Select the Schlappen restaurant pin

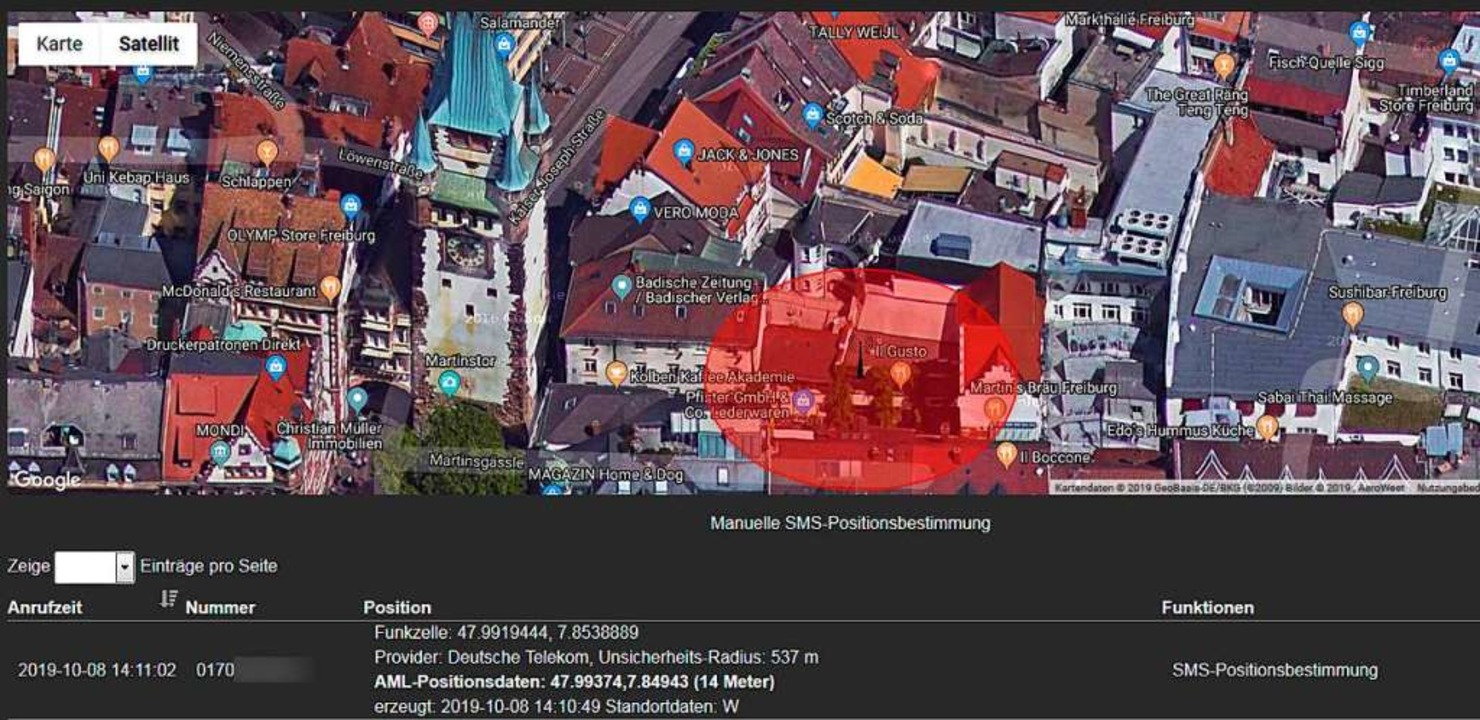[267, 153]
